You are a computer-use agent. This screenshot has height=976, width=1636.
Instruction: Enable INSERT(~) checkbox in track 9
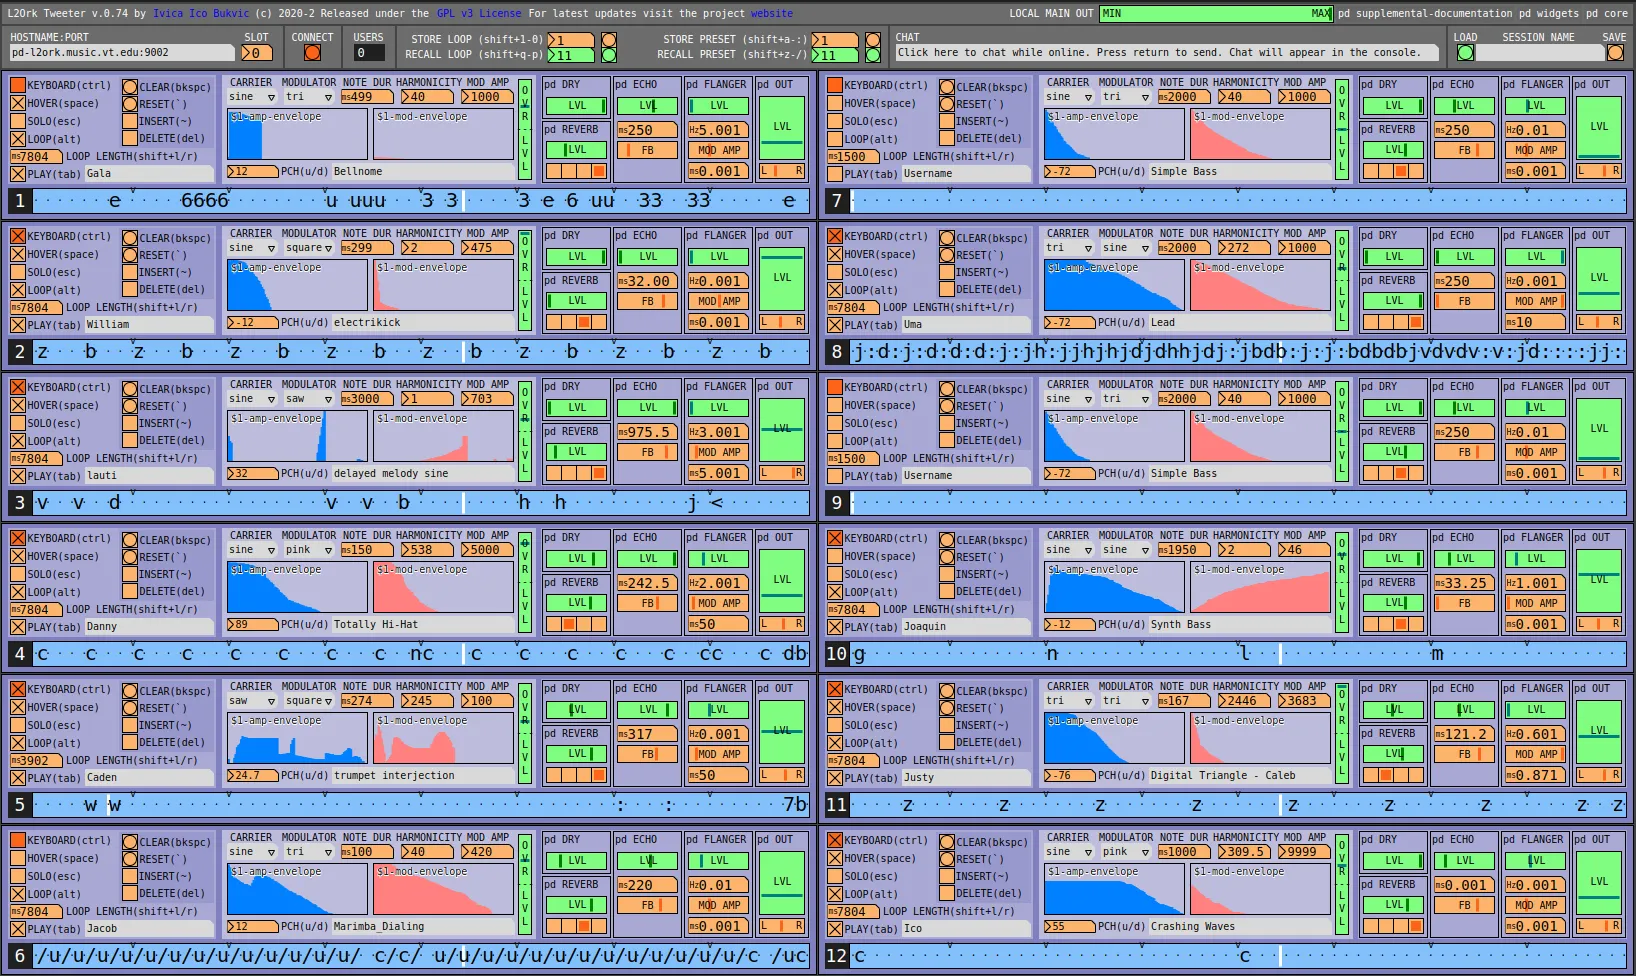tap(947, 423)
